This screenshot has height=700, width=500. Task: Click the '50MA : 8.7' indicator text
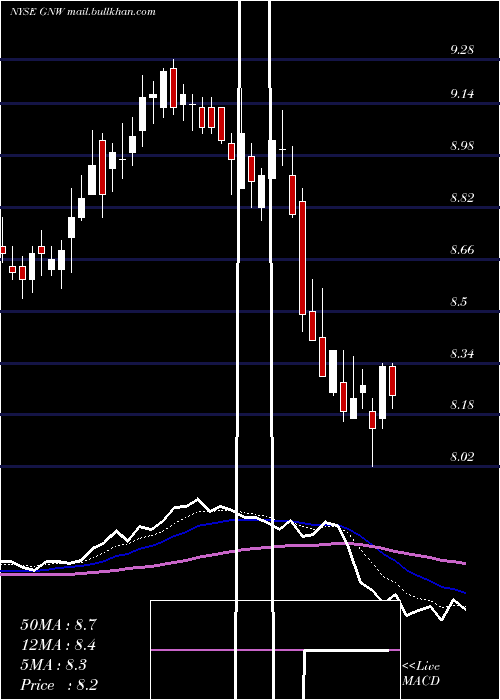coord(58,625)
